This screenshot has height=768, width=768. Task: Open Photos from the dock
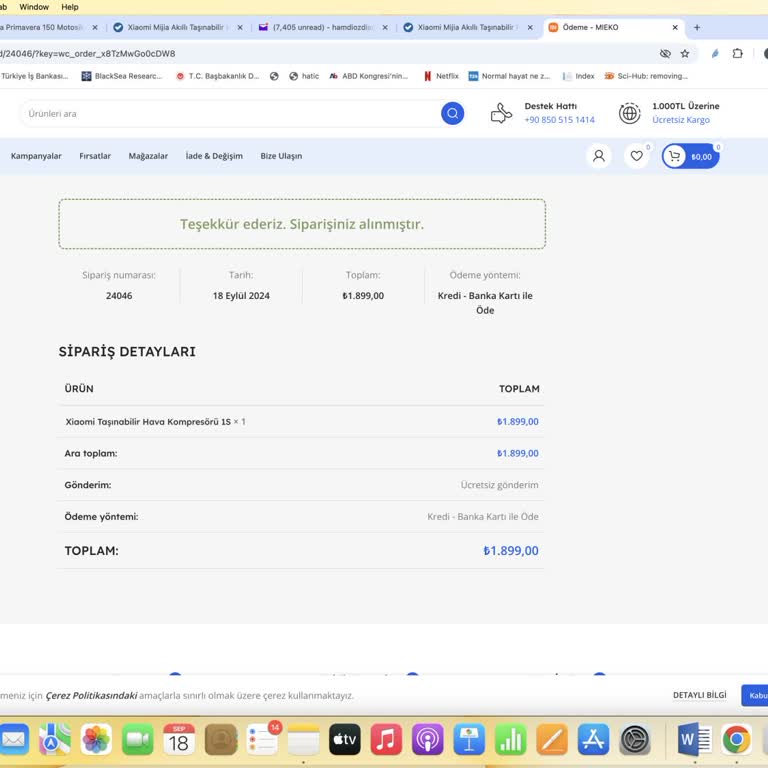pos(96,739)
